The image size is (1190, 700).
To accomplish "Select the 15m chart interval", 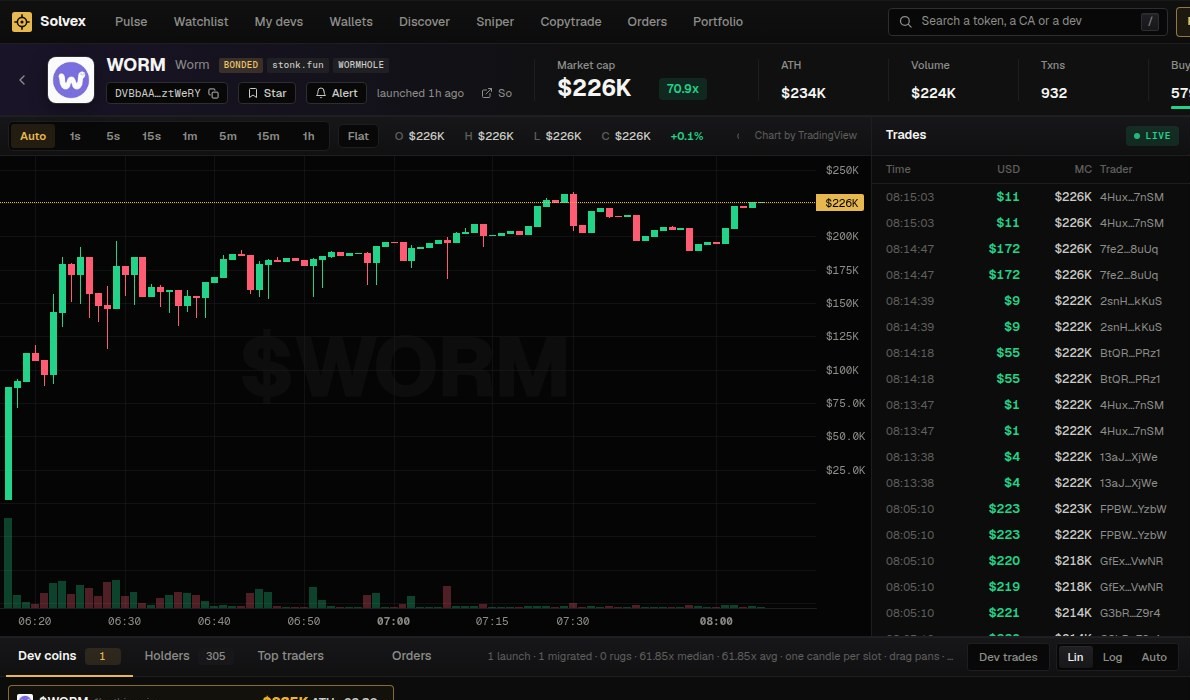I will click(x=267, y=136).
